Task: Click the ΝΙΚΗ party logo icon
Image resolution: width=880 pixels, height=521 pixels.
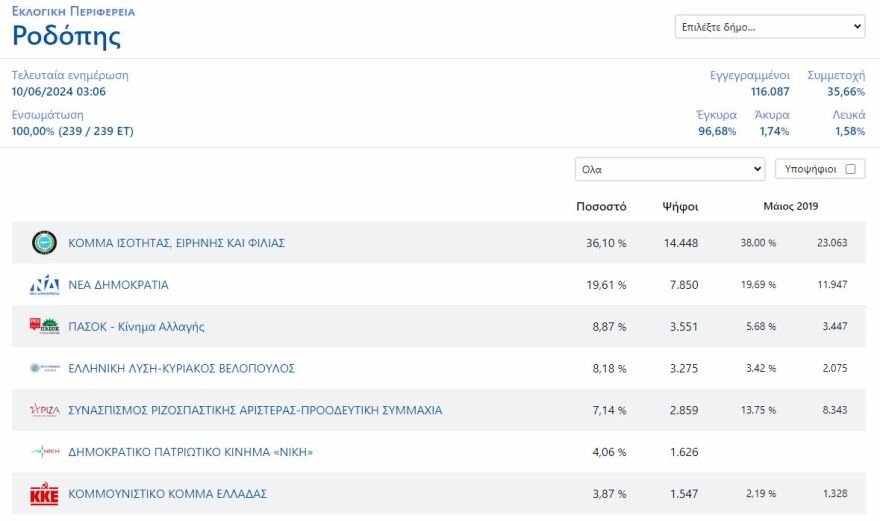Action: 44,452
